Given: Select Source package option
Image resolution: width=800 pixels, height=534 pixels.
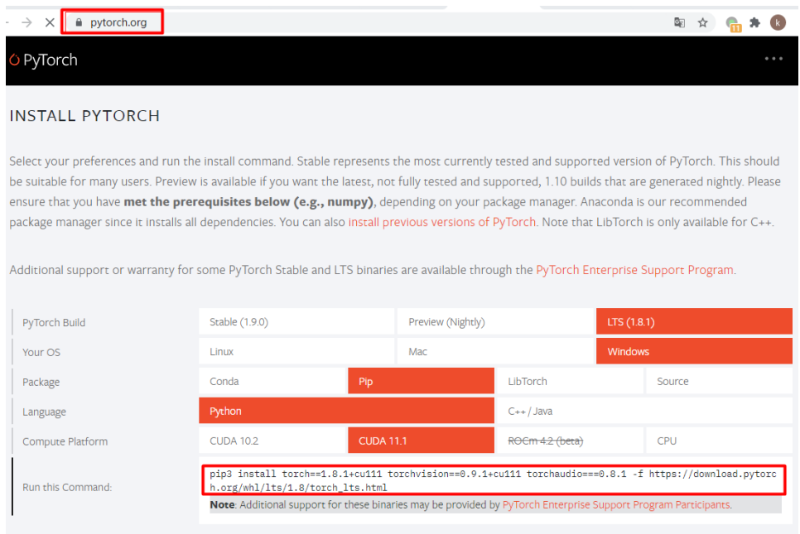Looking at the screenshot, I should tap(719, 381).
